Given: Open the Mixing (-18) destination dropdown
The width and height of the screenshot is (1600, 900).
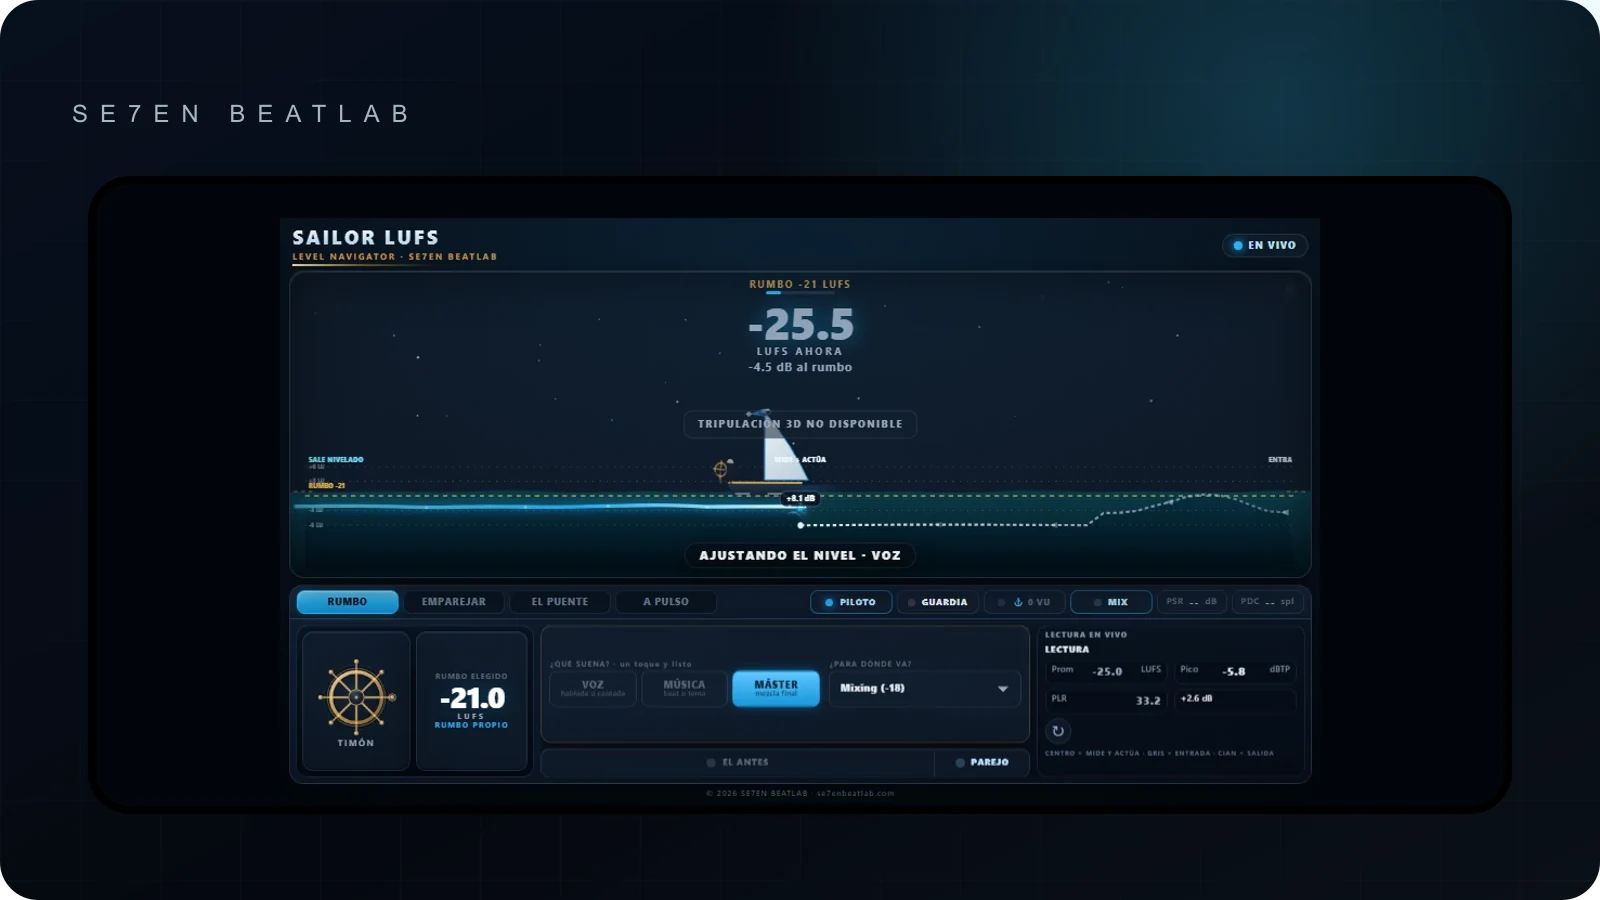Looking at the screenshot, I should tap(925, 688).
